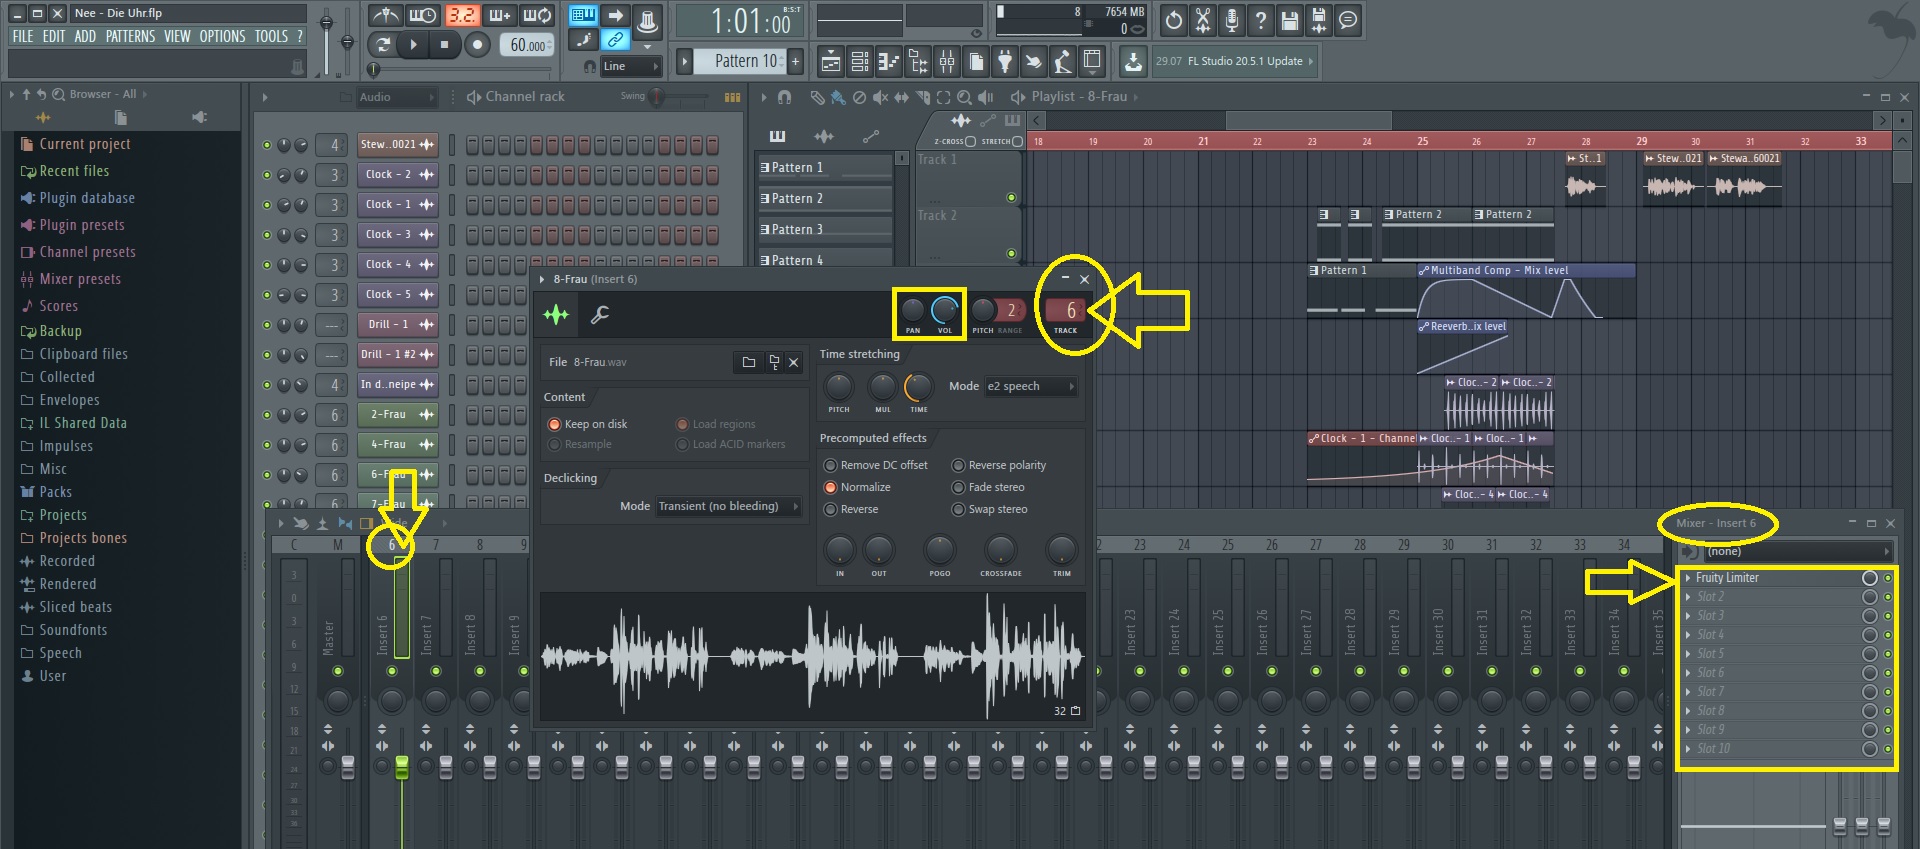The width and height of the screenshot is (1920, 849).
Task: Click the render as audio file icon
Action: coord(1319,20)
